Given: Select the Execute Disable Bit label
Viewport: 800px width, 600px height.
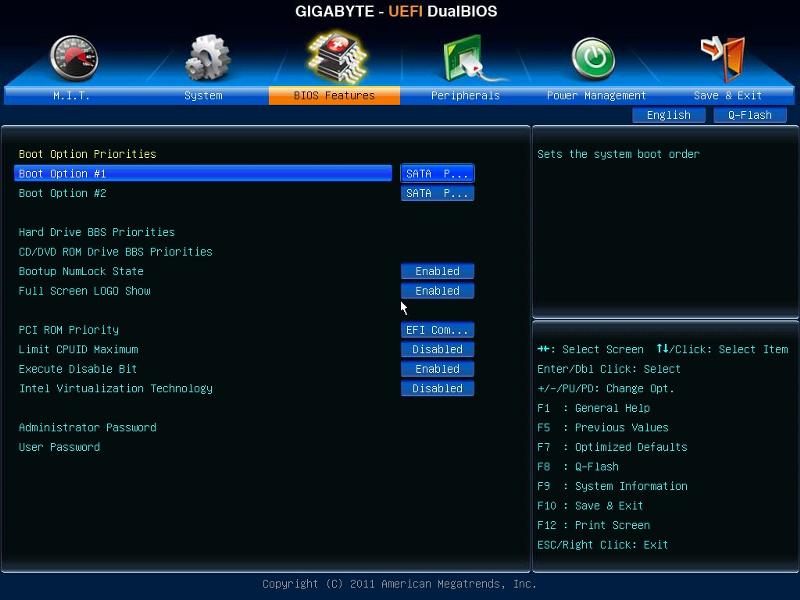Looking at the screenshot, I should (78, 369).
